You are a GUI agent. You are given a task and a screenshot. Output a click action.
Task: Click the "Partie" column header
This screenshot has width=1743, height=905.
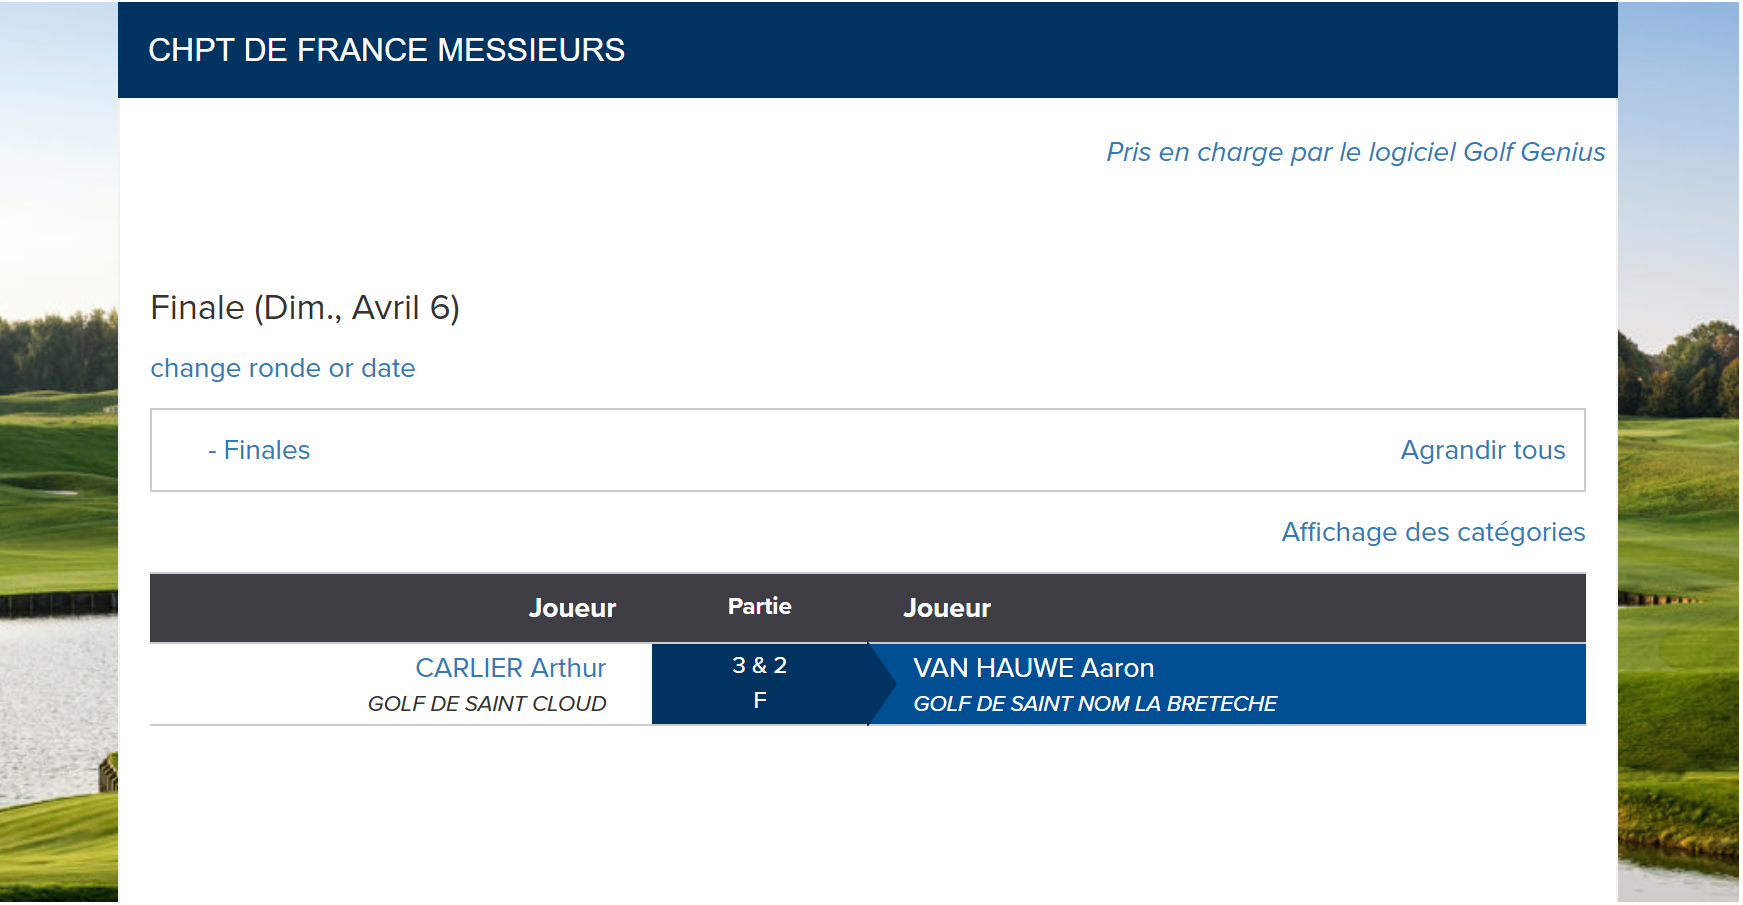[760, 606]
